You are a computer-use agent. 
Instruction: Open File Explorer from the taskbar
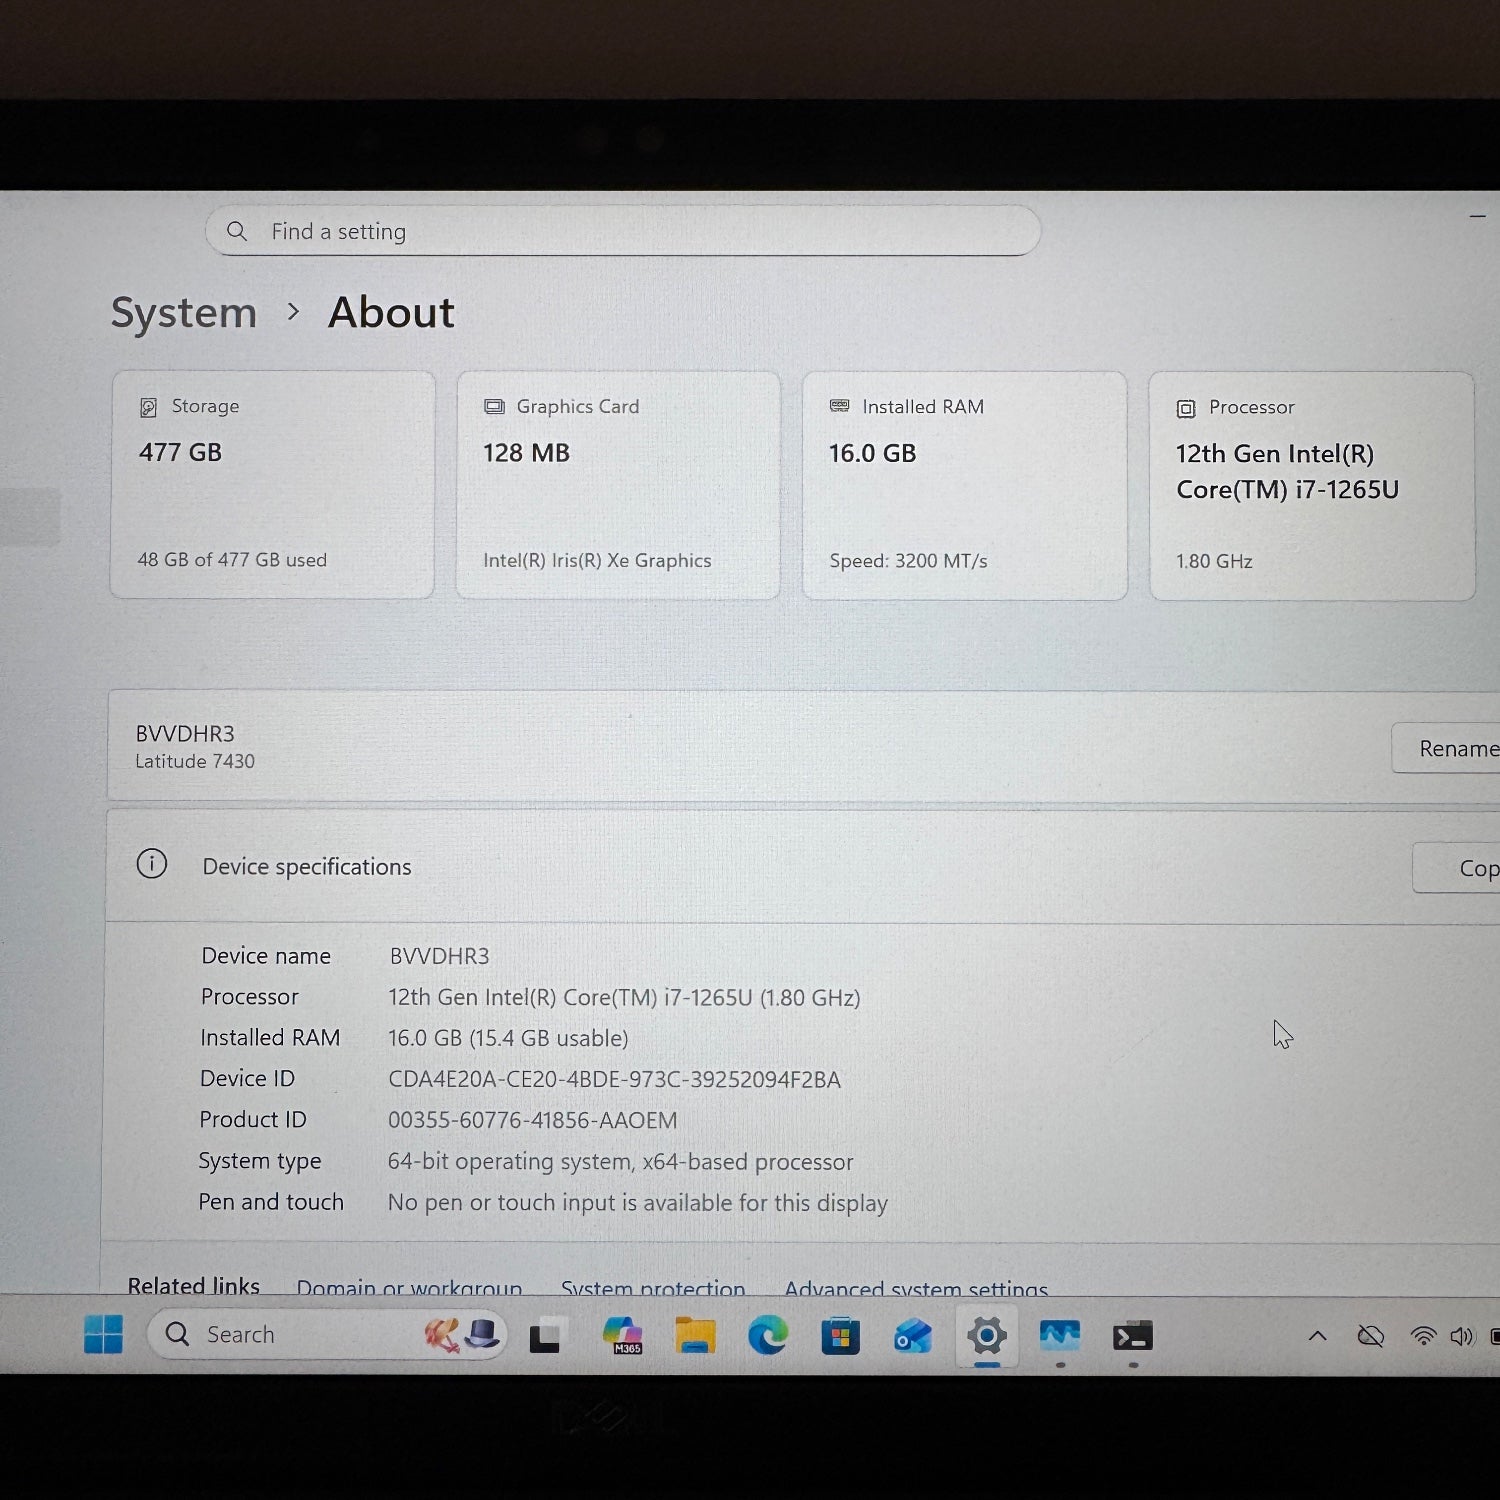tap(695, 1335)
